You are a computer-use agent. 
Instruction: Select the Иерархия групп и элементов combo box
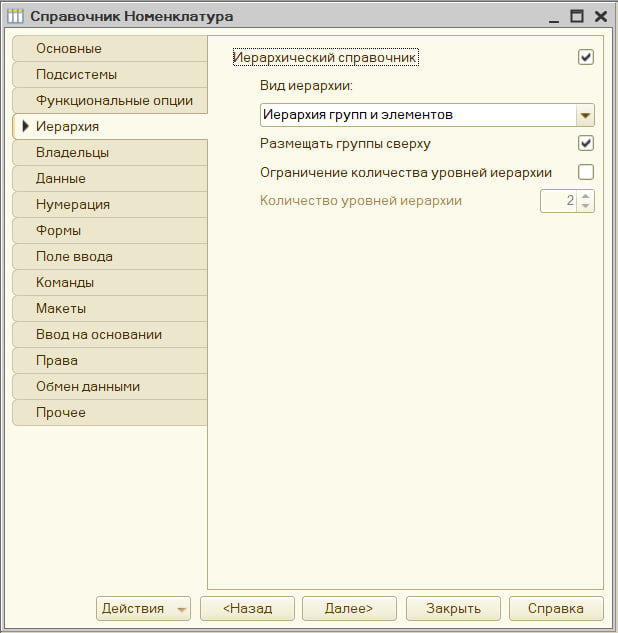pyautogui.click(x=427, y=115)
